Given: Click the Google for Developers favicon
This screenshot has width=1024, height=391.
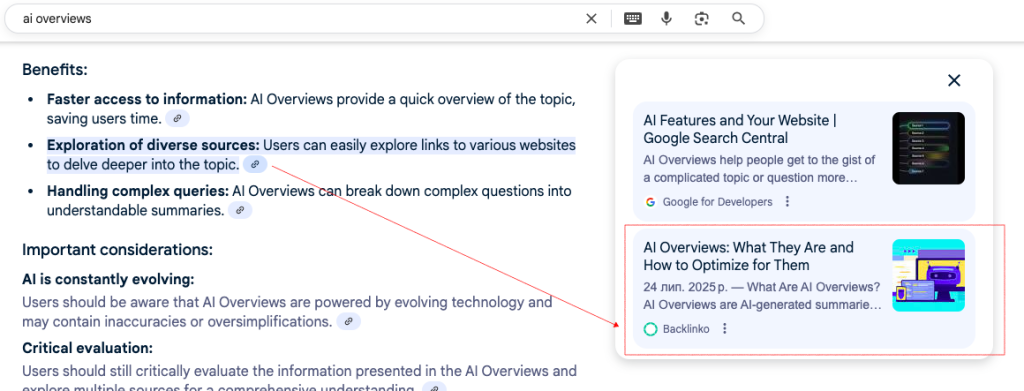Looking at the screenshot, I should click(x=650, y=202).
